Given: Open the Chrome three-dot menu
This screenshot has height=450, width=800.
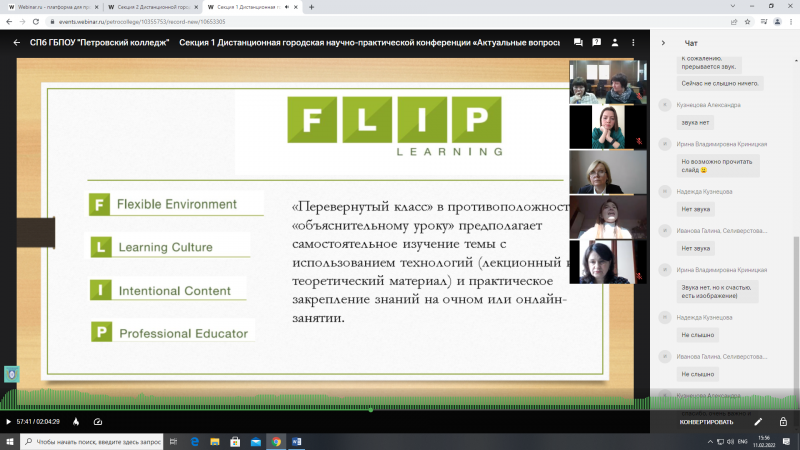Looking at the screenshot, I should [791, 21].
